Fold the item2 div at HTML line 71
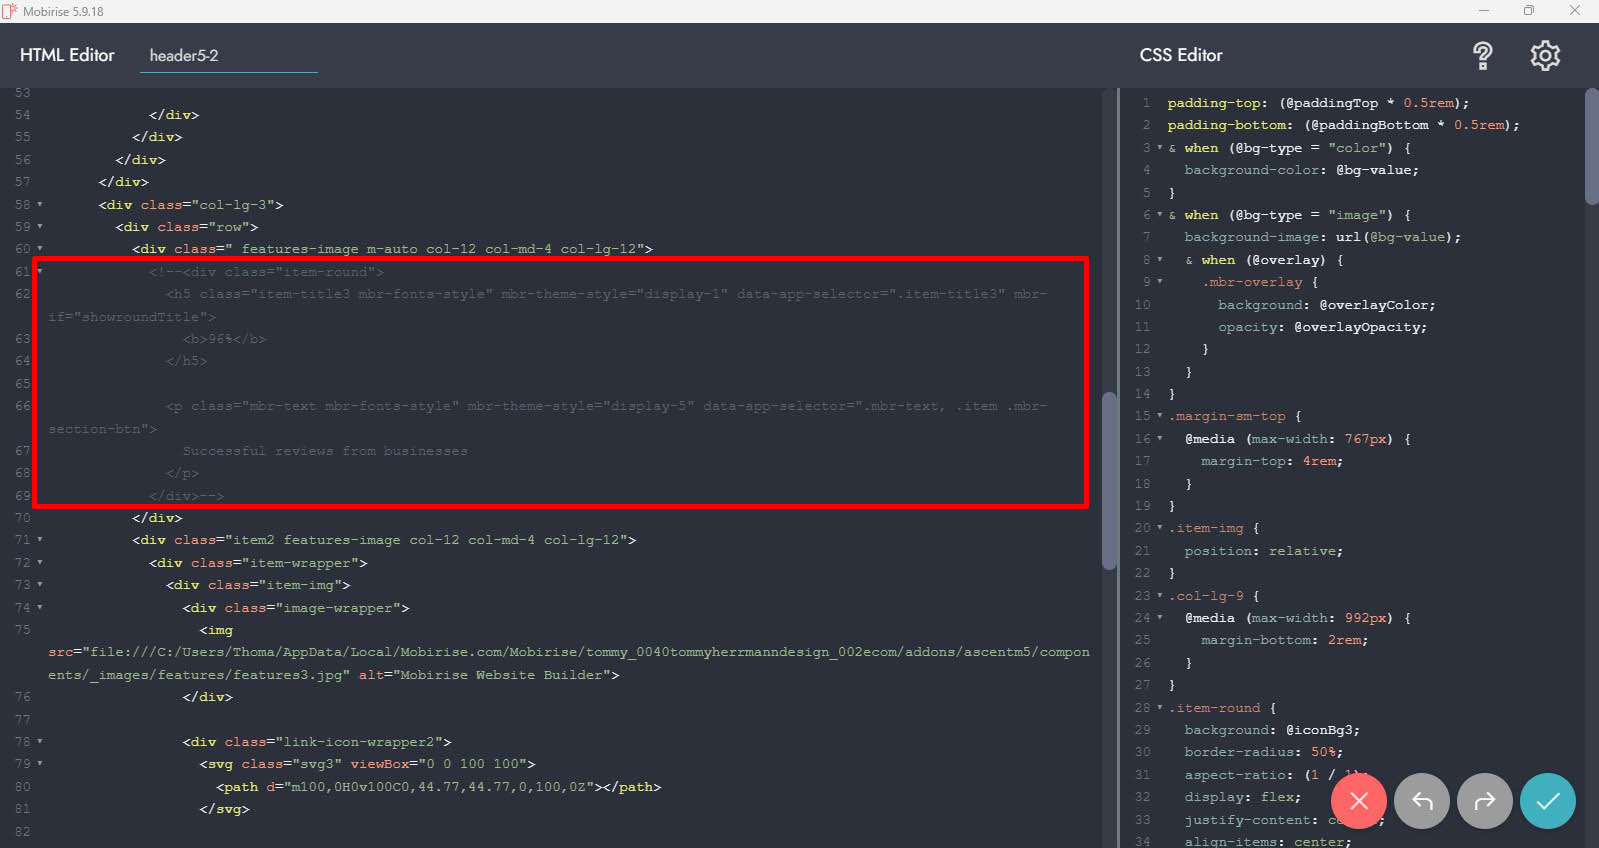1599x848 pixels. coord(40,540)
